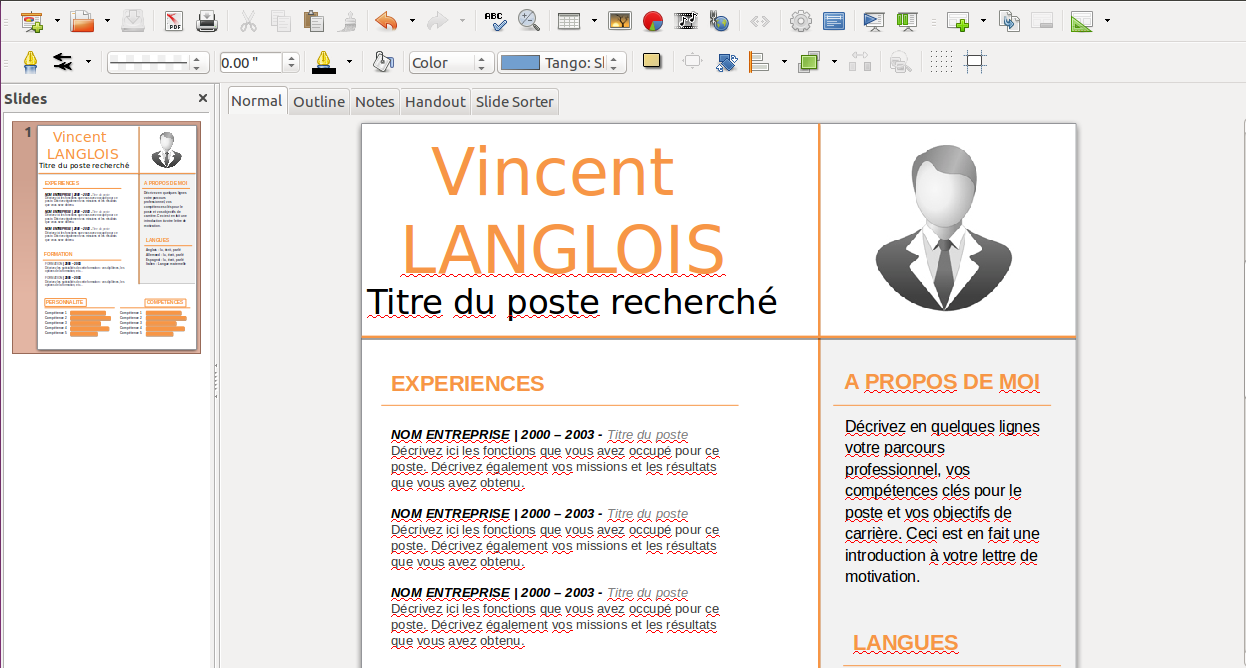Click the Redo arrow

point(437,20)
